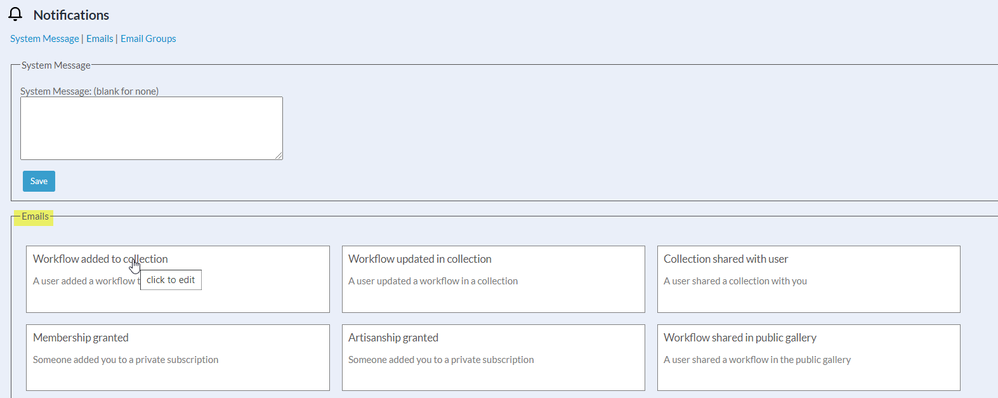
Task: Click inside the System Message text area
Action: [151, 128]
